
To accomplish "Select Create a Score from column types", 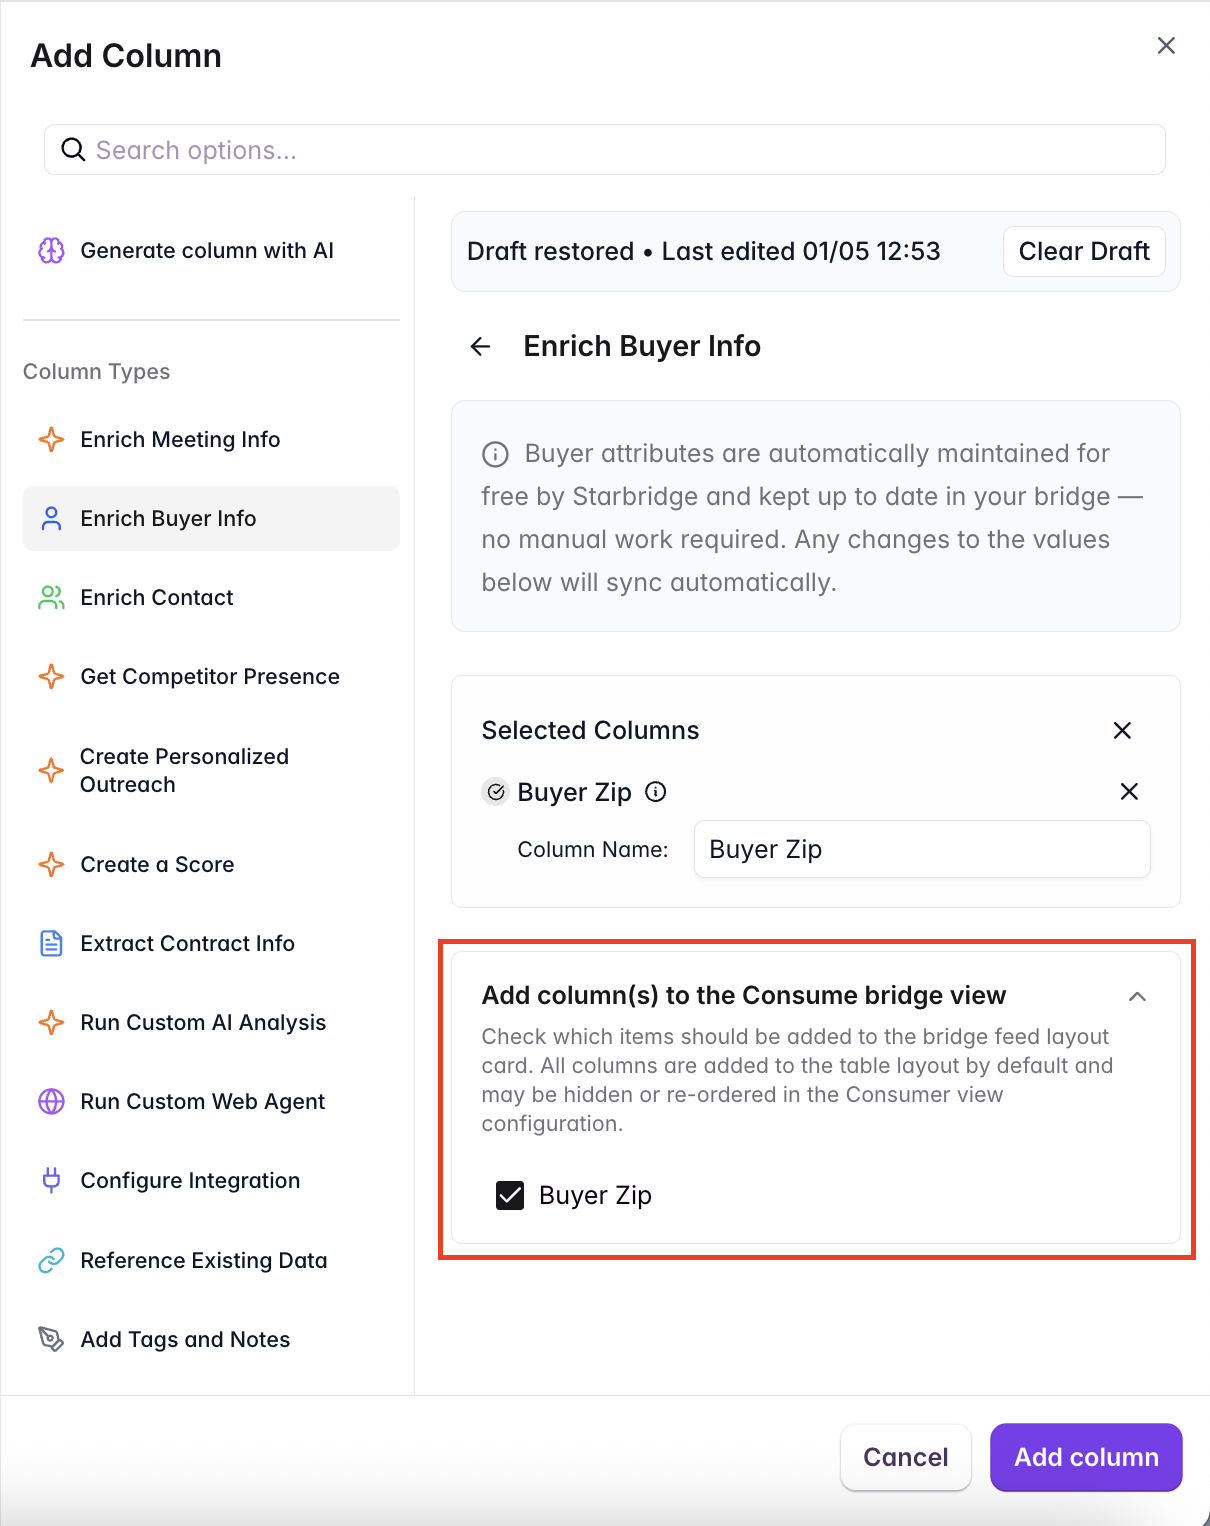I will pyautogui.click(x=157, y=864).
